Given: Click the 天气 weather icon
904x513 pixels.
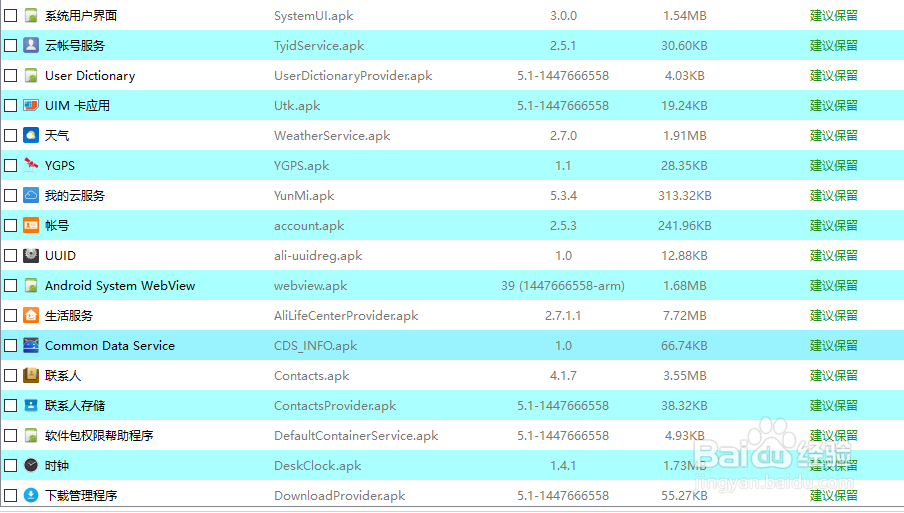Looking at the screenshot, I should (x=31, y=135).
